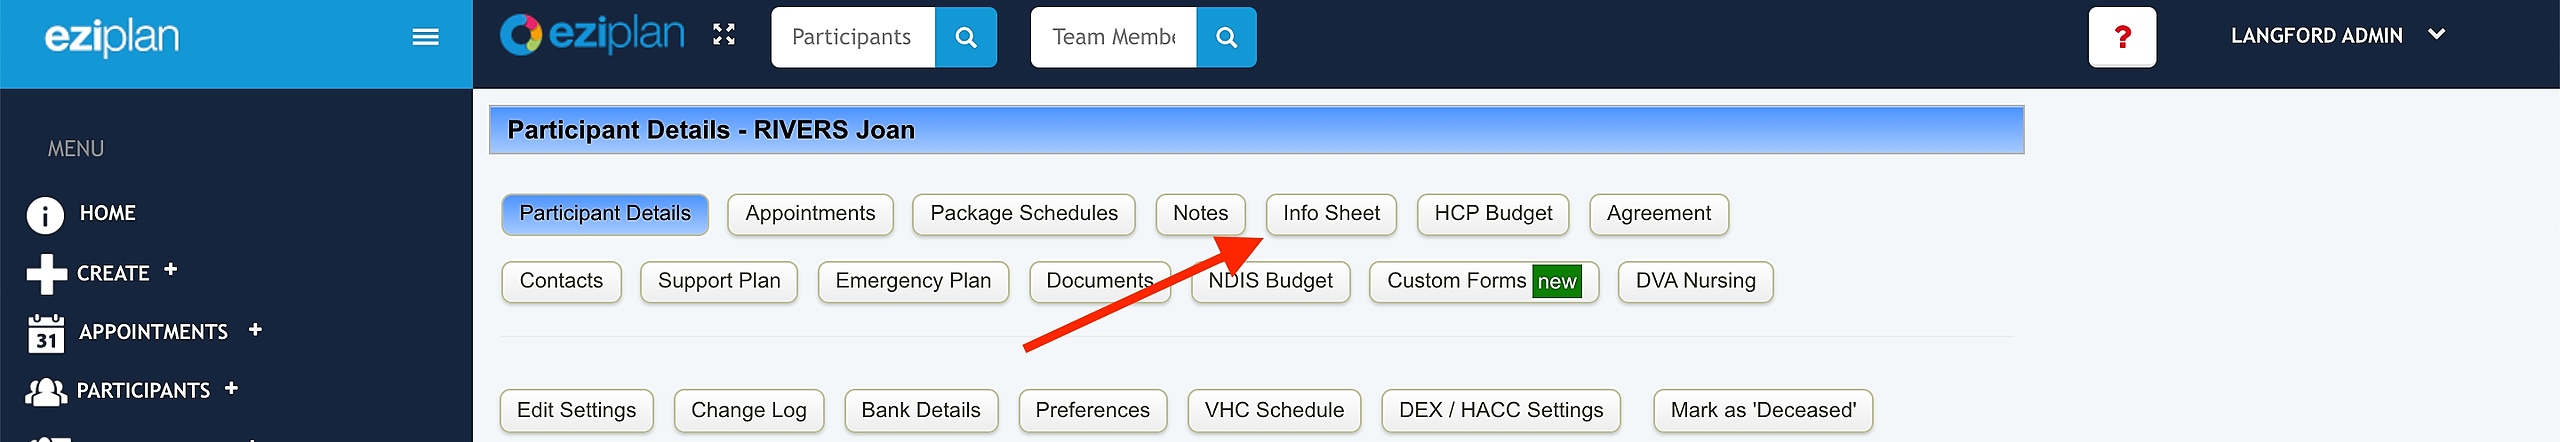Expand the Participants submenu plus sign
This screenshot has width=2560, height=442.
pos(232,388)
